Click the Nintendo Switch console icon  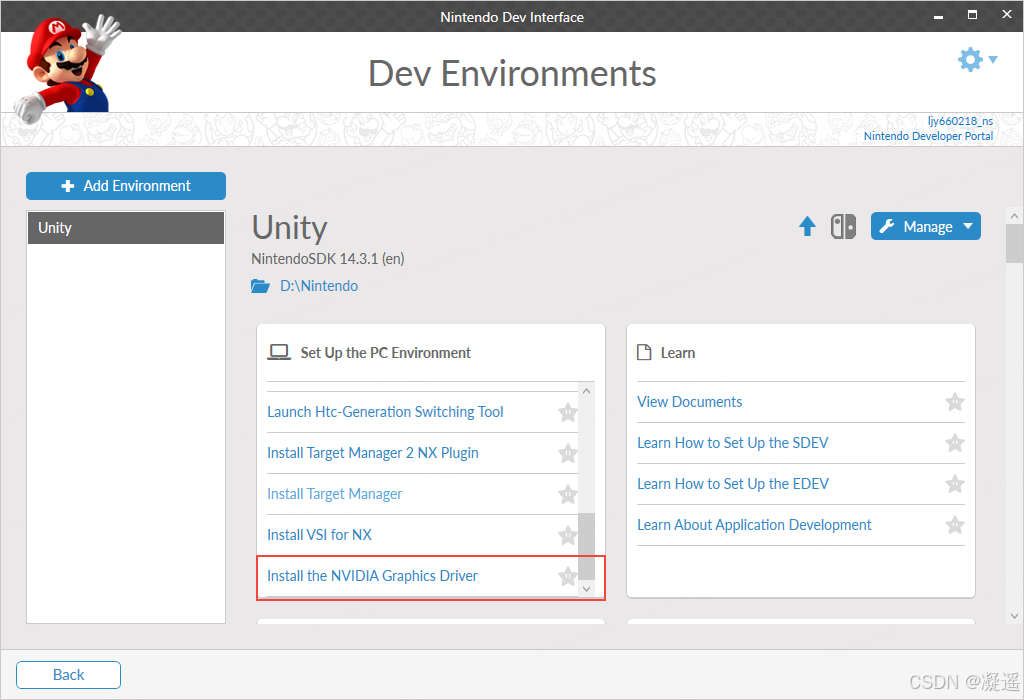(843, 227)
